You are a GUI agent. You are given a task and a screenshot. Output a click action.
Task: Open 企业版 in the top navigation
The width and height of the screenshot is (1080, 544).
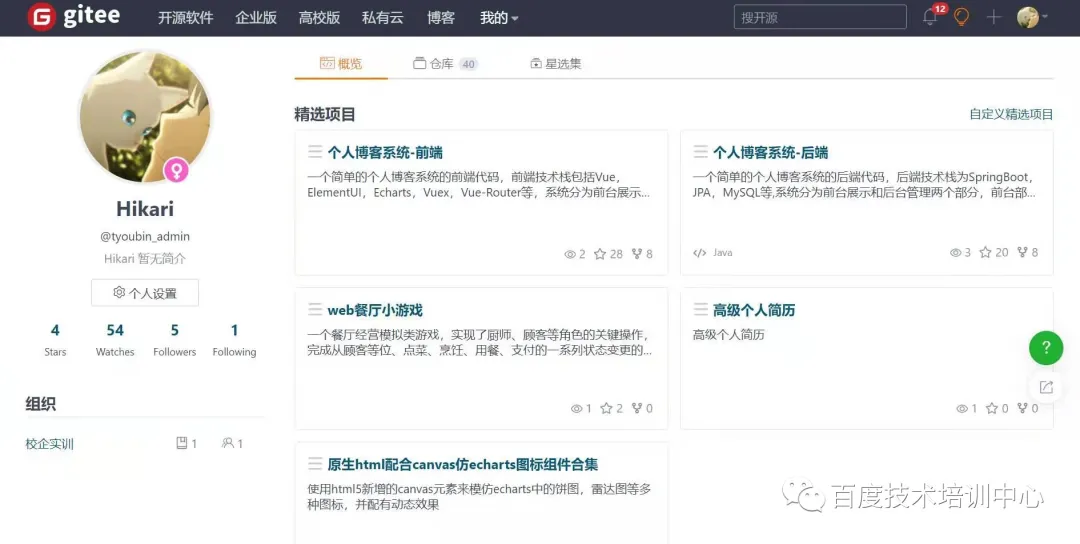coord(256,18)
